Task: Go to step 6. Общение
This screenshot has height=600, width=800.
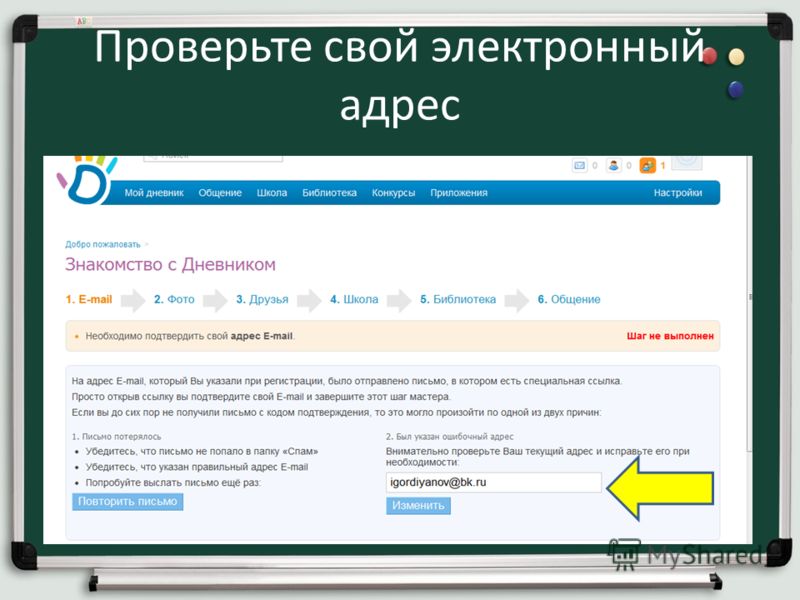Action: pyautogui.click(x=569, y=299)
